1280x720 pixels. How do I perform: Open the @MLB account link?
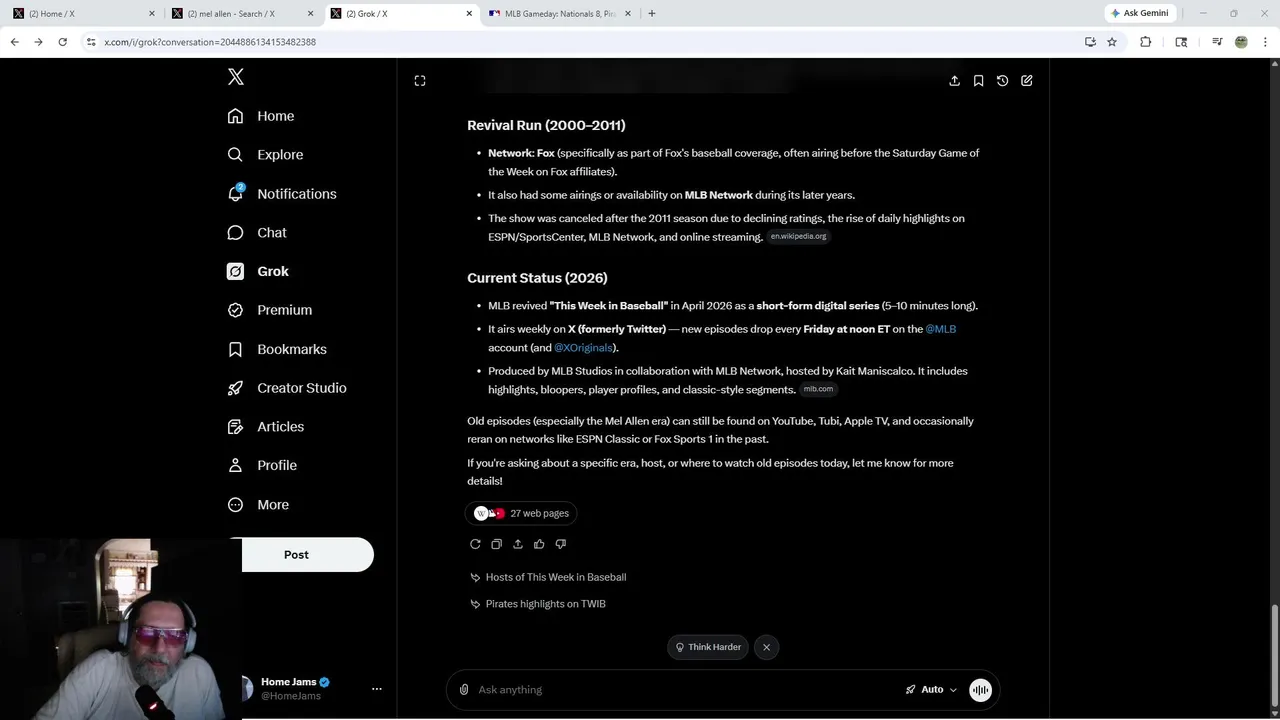[x=940, y=329]
